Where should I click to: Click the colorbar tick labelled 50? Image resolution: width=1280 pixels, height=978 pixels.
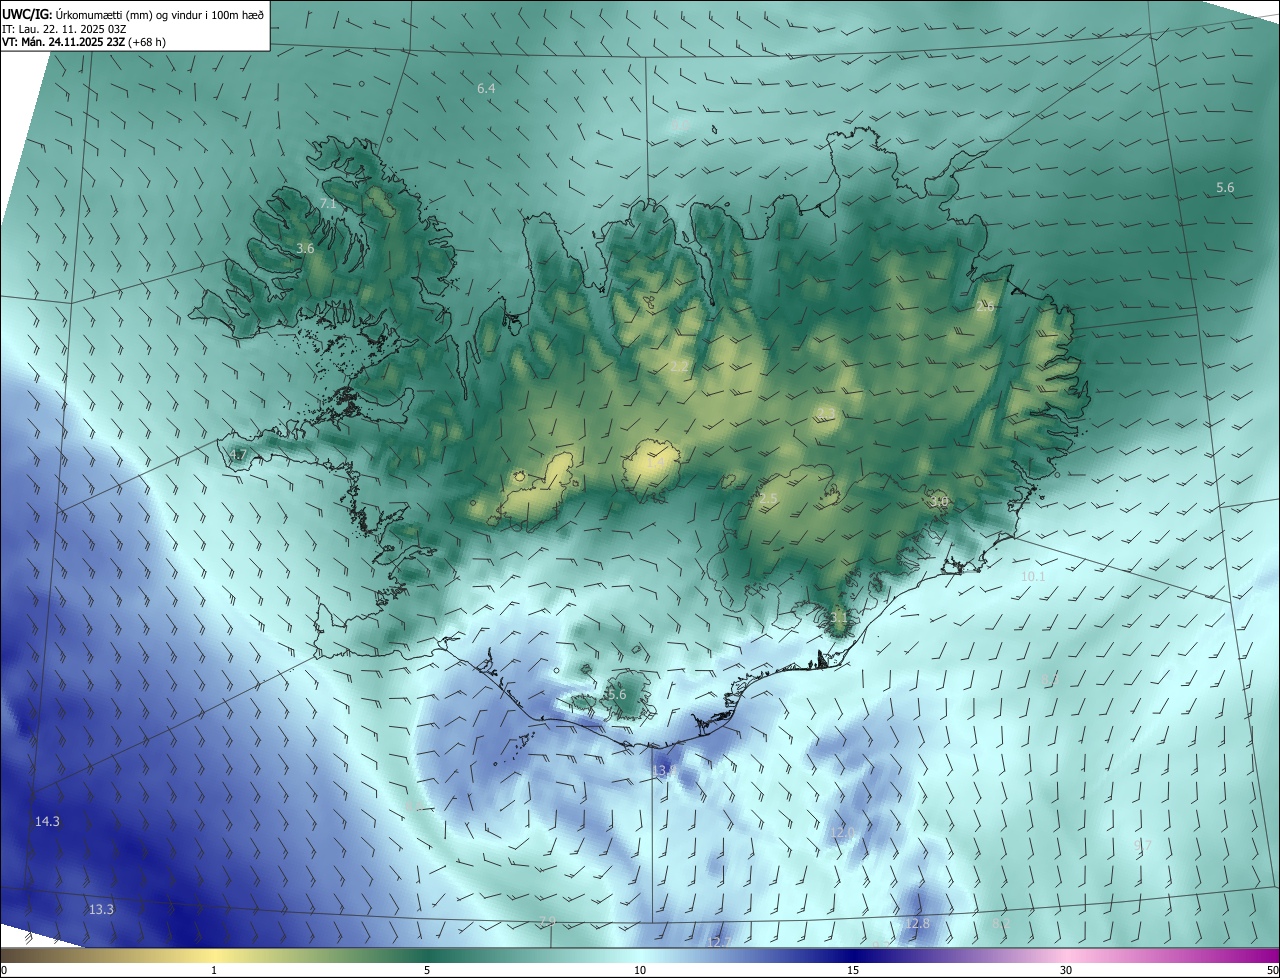tap(1272, 970)
